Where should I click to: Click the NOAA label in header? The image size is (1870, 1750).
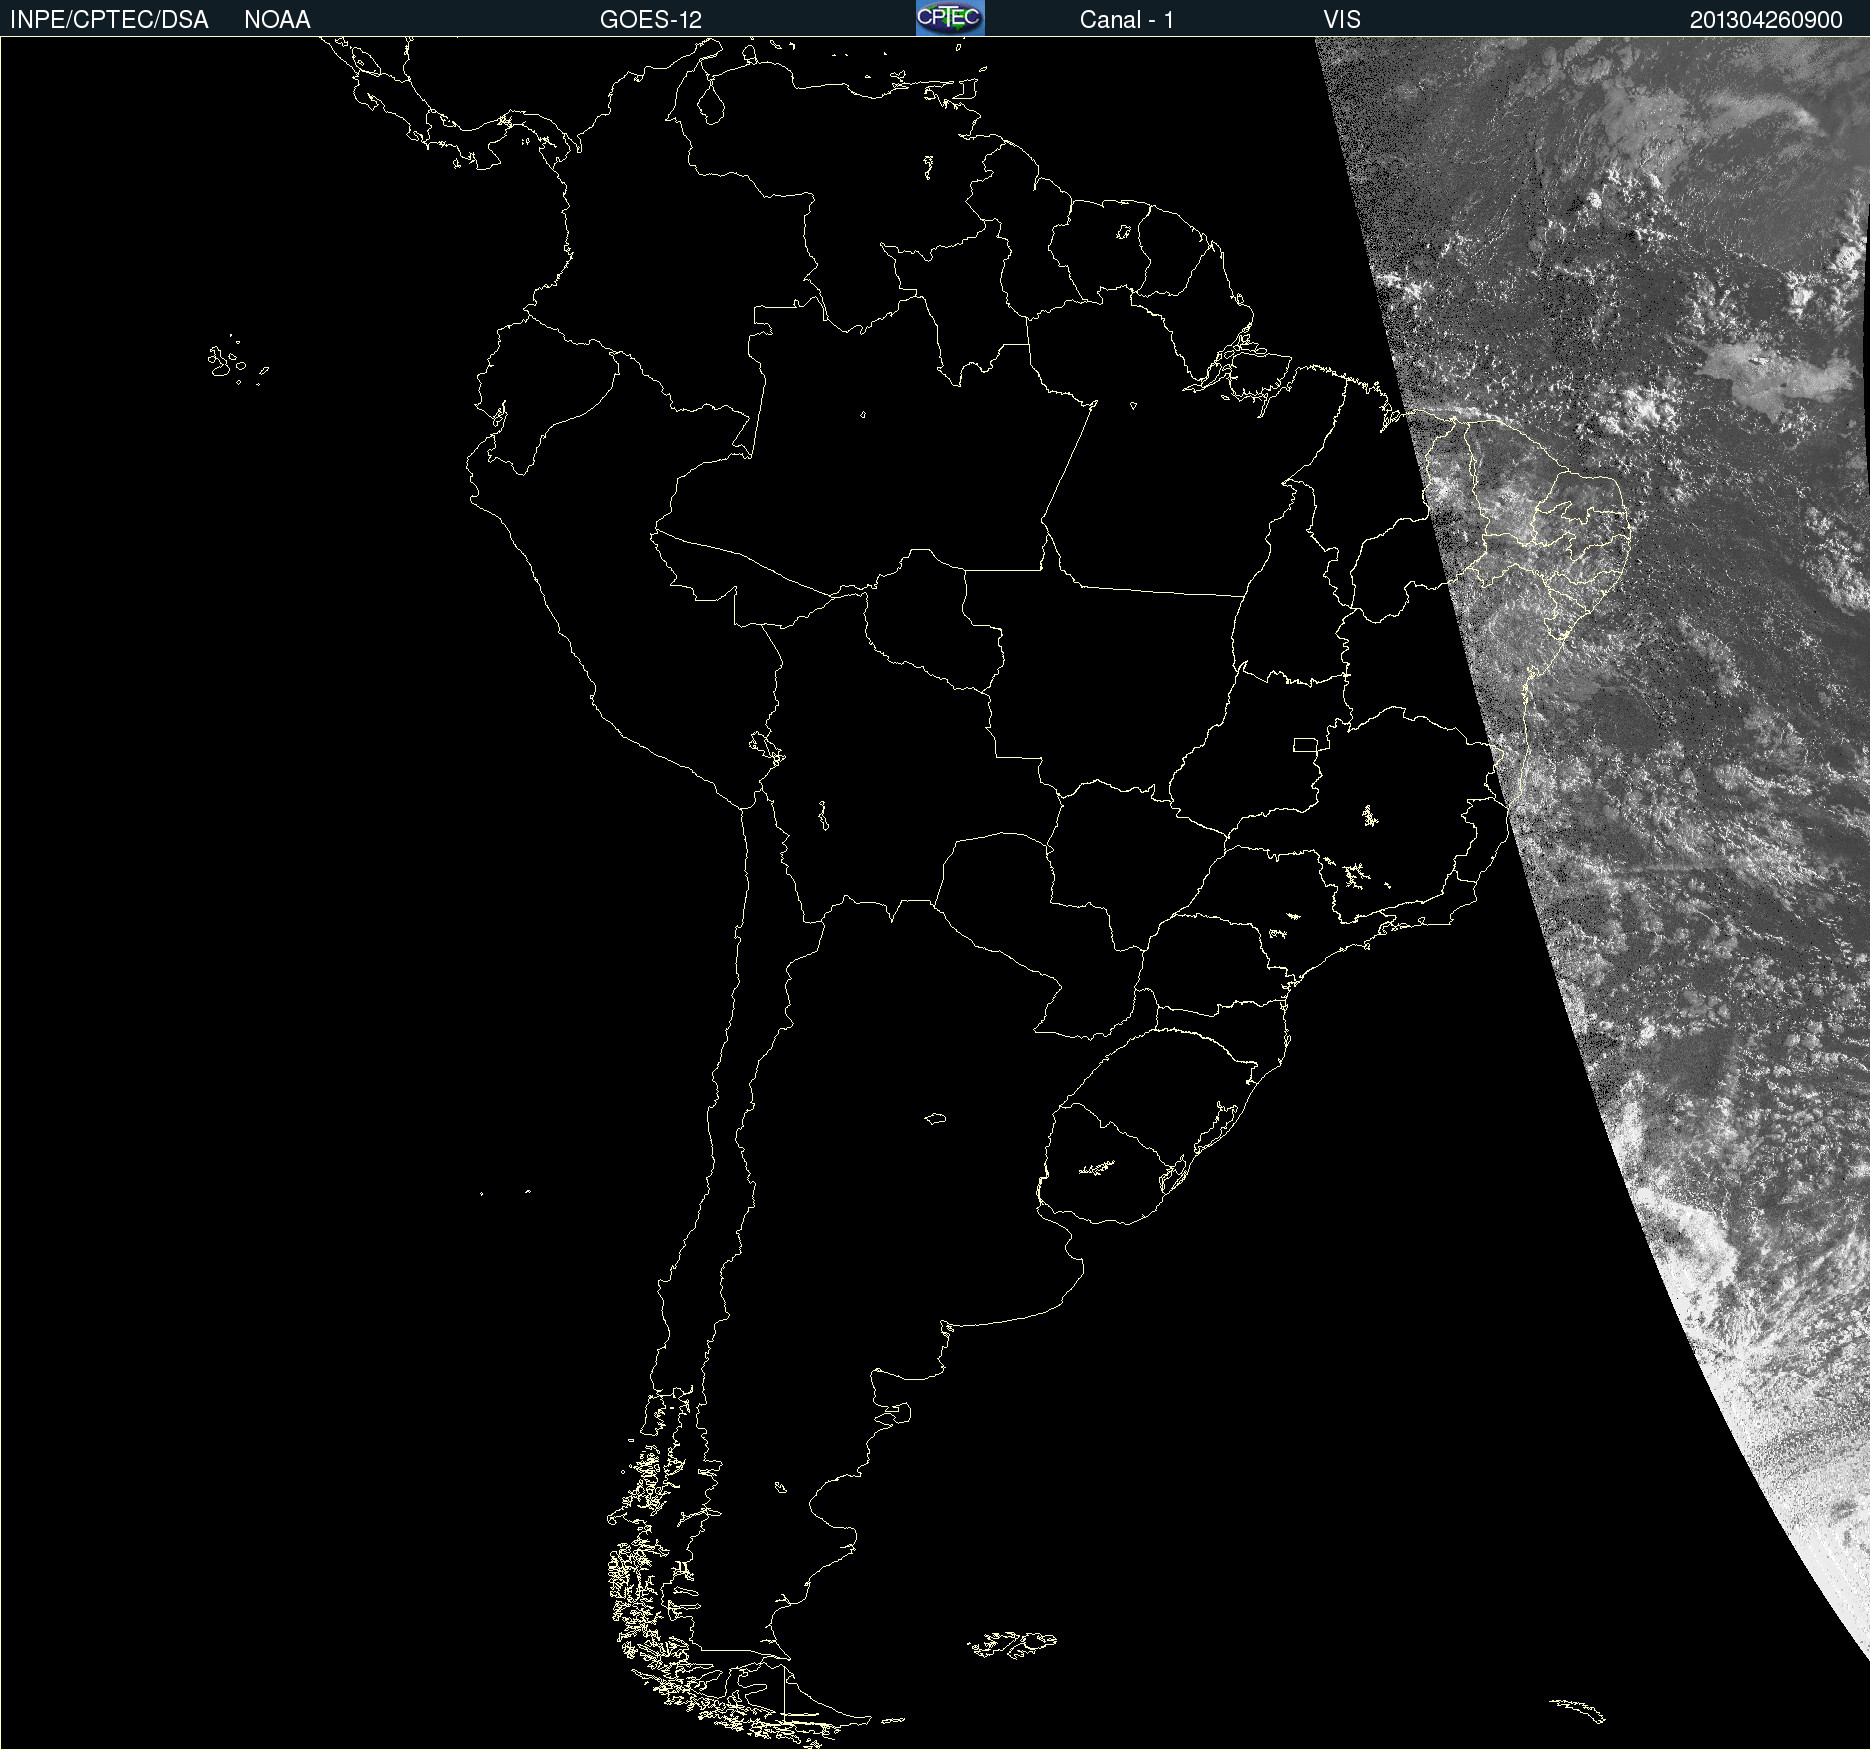(277, 20)
